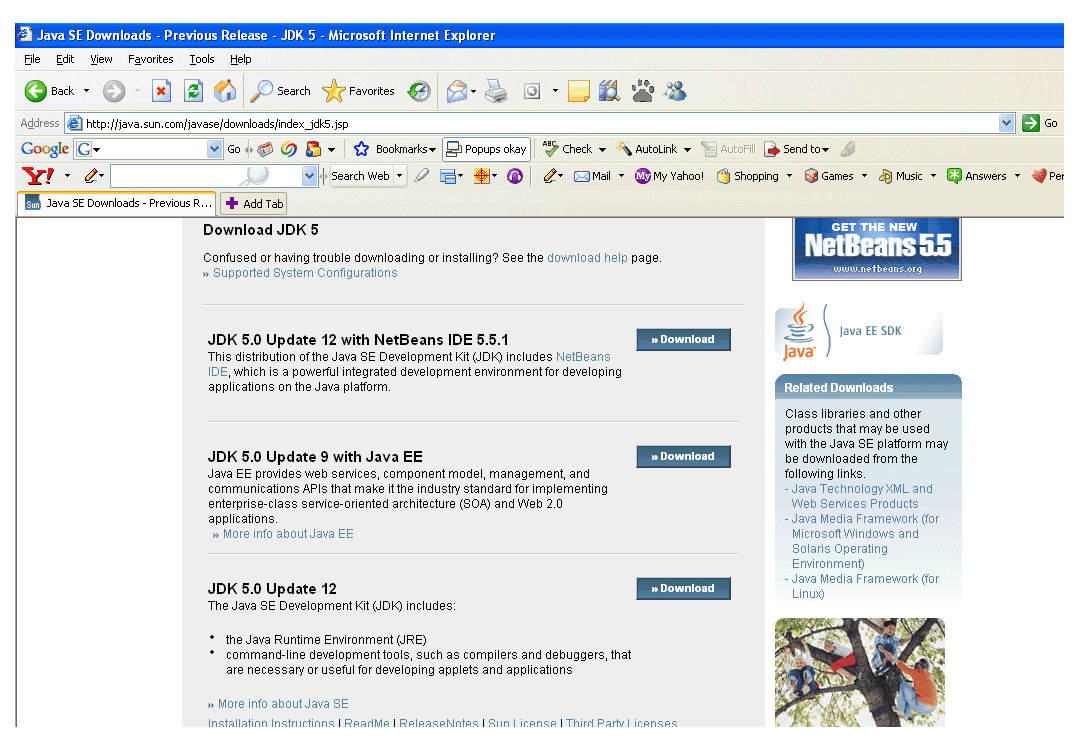1080x750 pixels.
Task: Open My Yahoo! toolbar button
Action: click(x=669, y=176)
